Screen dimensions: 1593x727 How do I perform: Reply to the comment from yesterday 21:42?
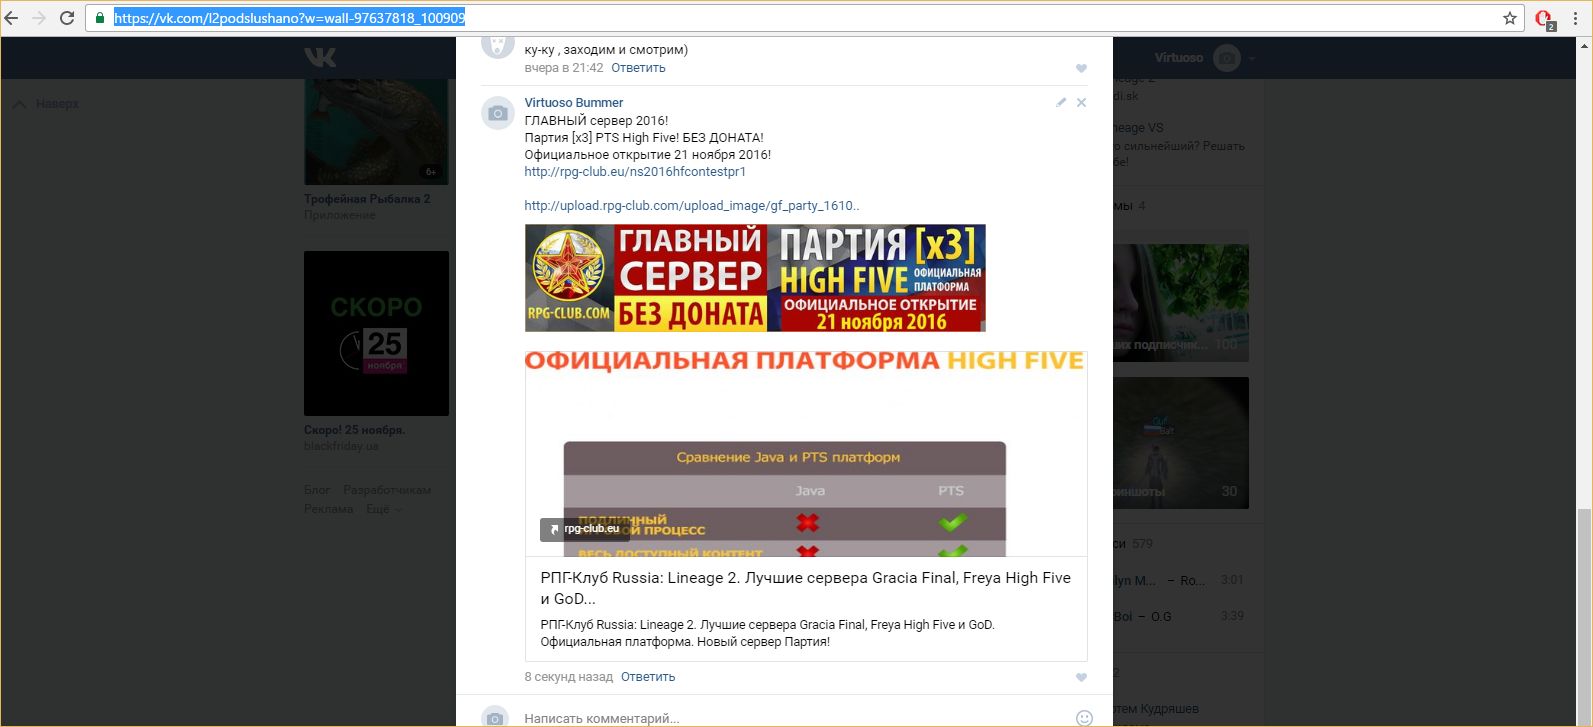(x=638, y=68)
